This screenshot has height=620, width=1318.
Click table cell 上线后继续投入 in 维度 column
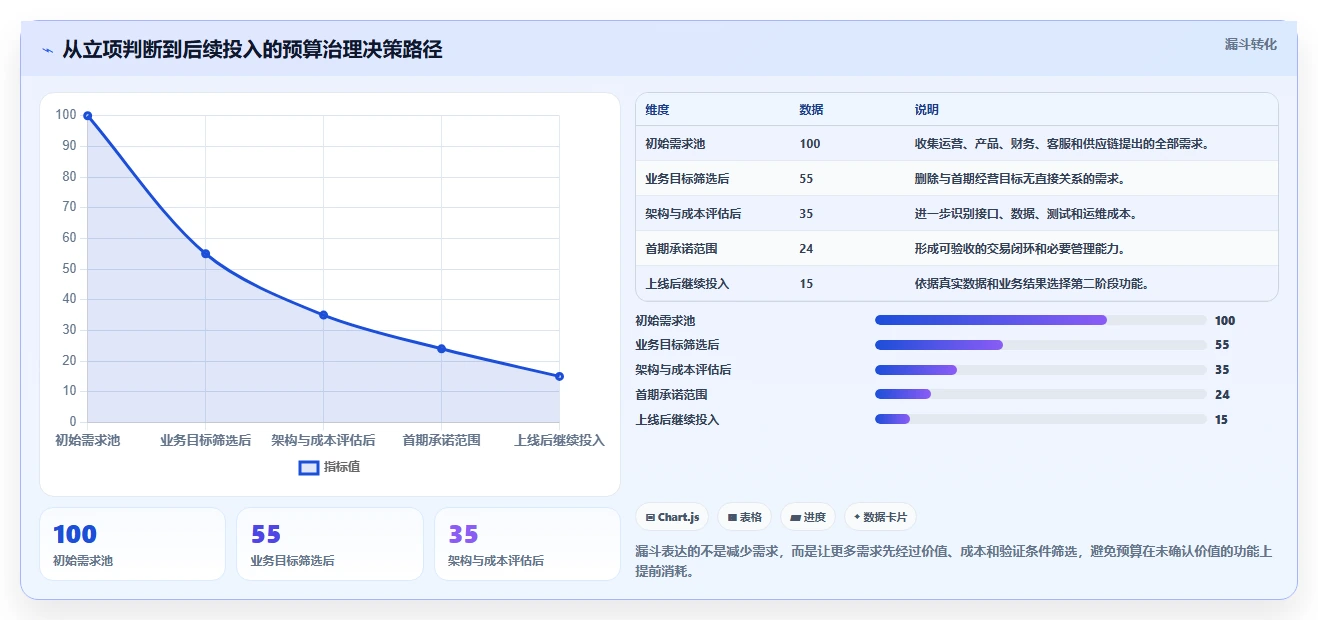coord(688,284)
